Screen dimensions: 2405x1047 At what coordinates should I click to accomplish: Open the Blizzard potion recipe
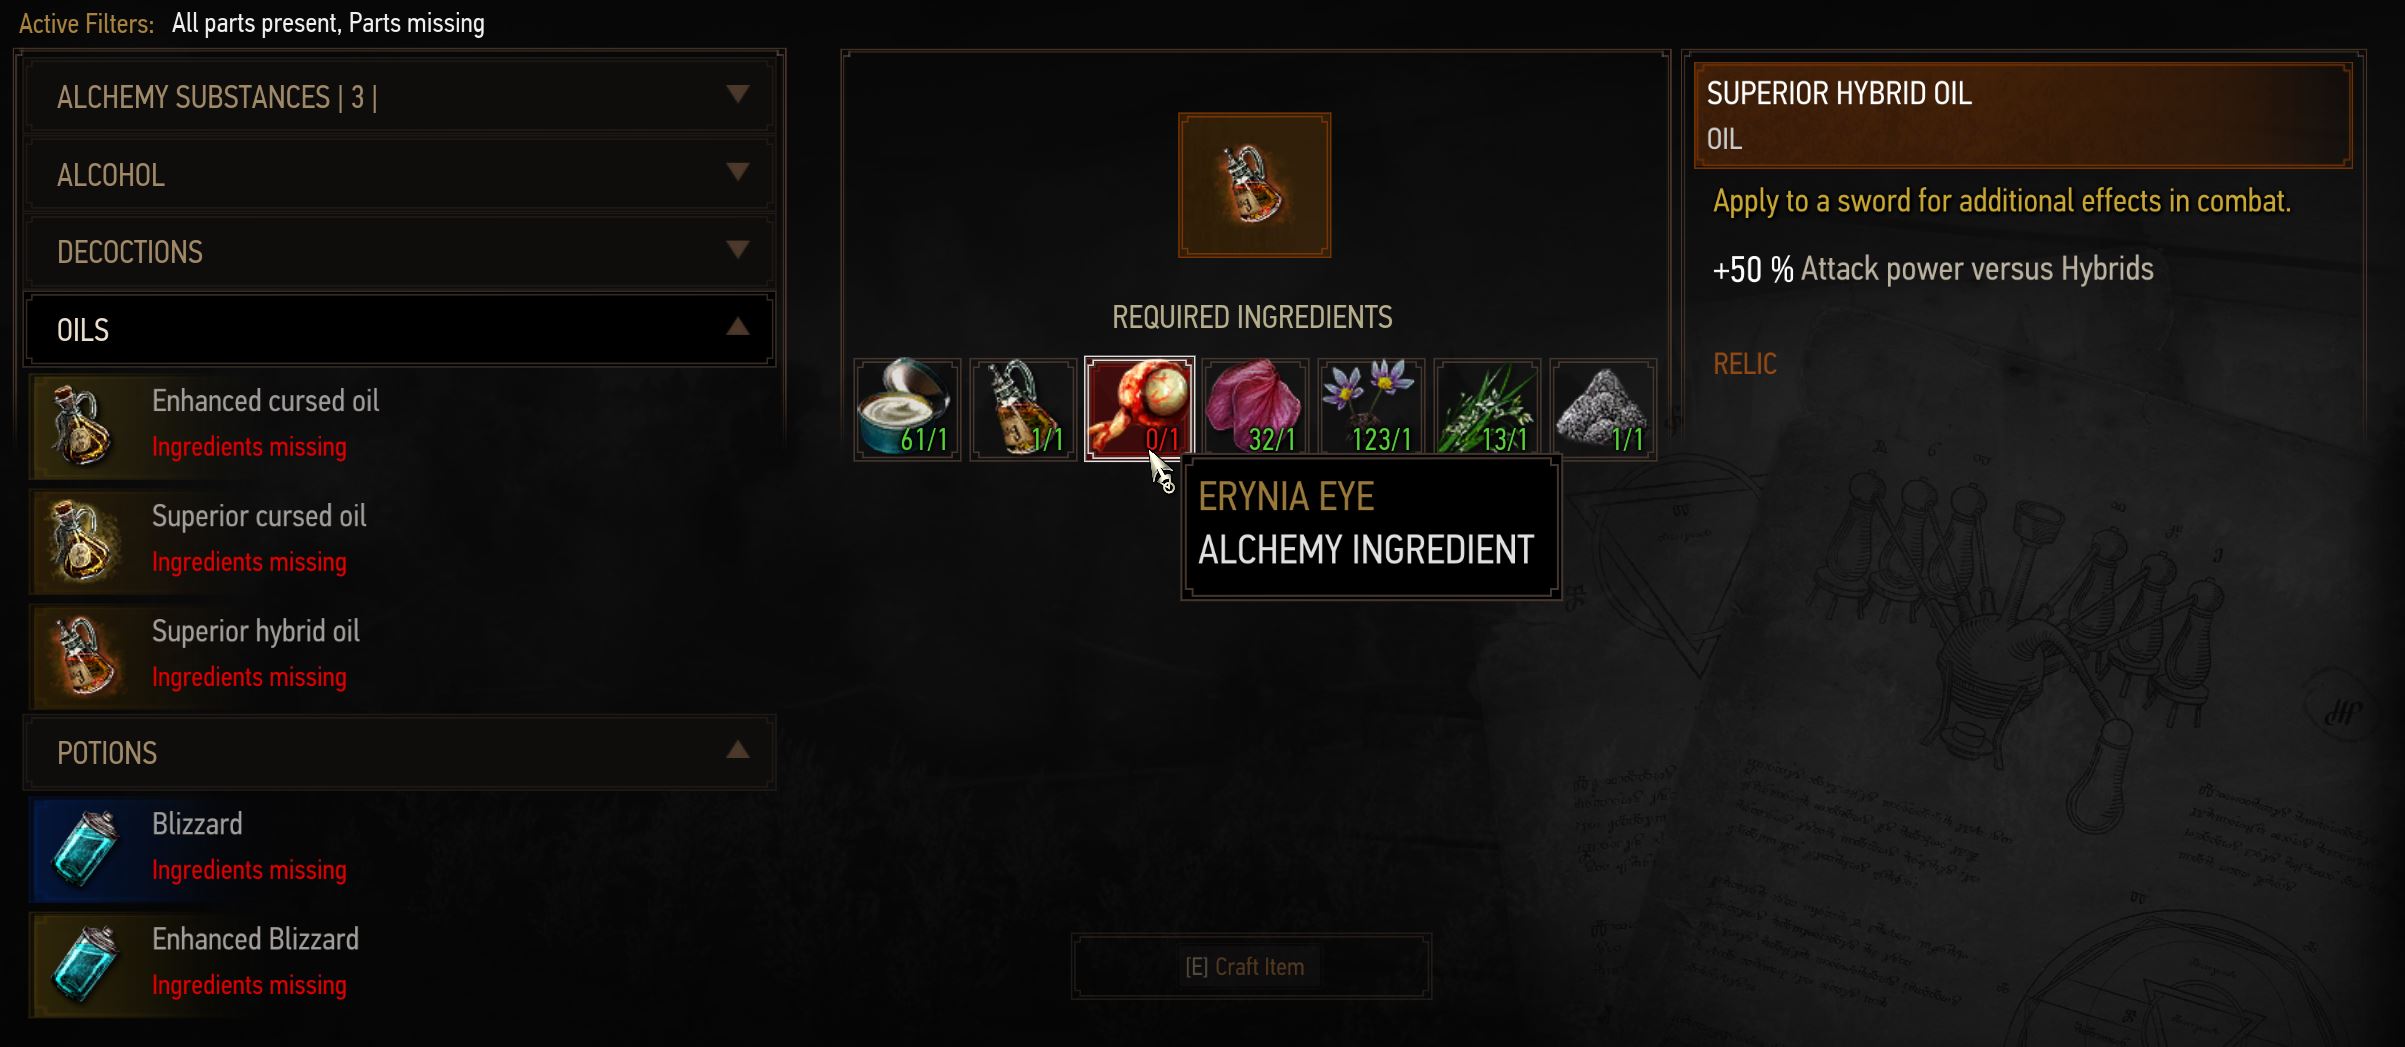pyautogui.click(x=400, y=849)
